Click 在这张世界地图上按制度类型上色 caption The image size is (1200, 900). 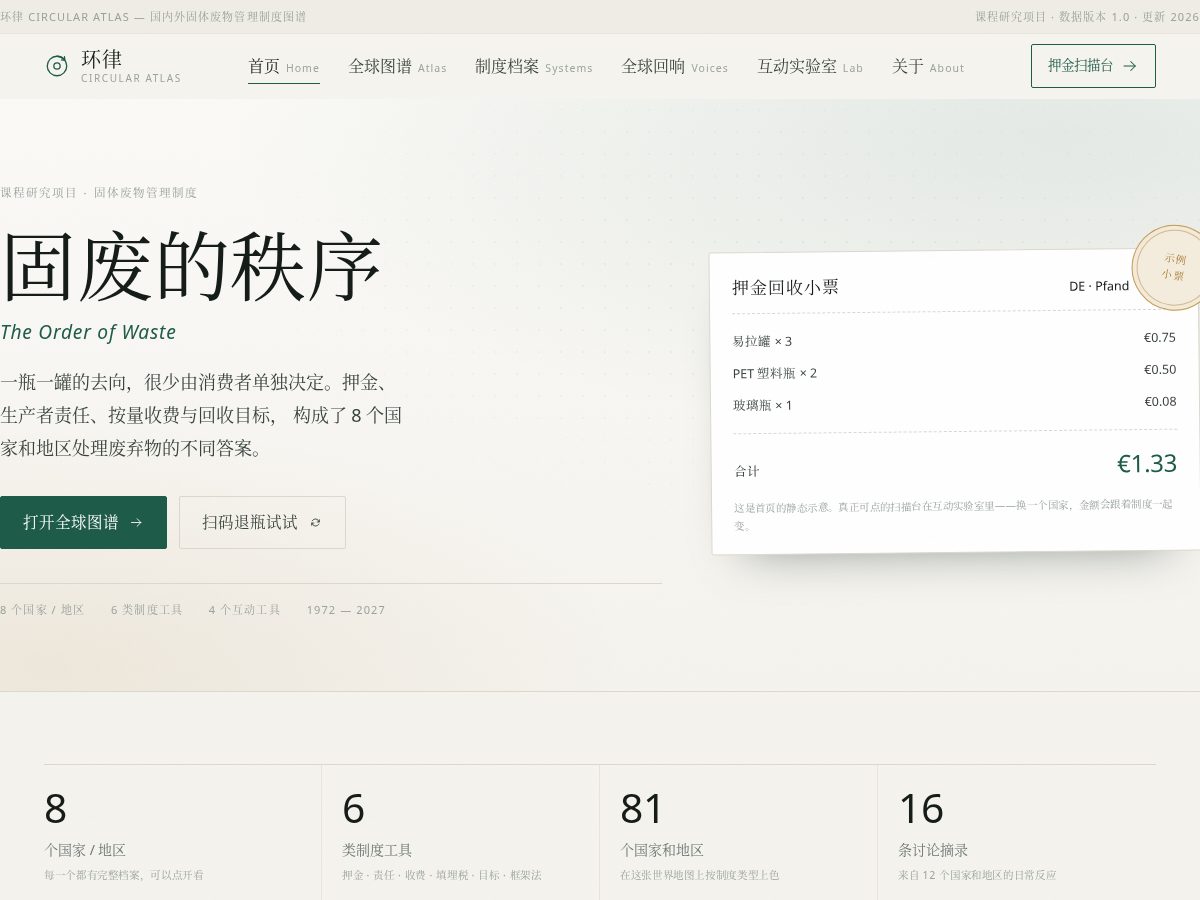click(x=699, y=875)
